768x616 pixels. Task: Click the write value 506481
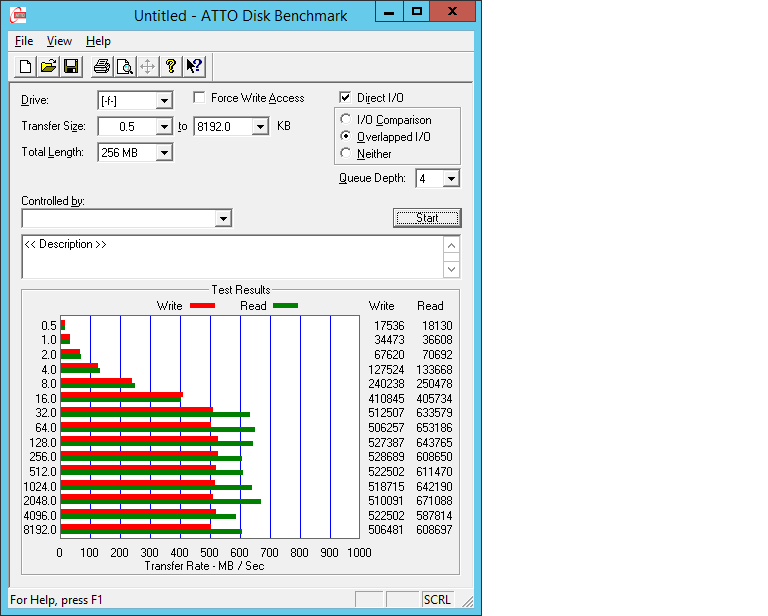click(386, 529)
